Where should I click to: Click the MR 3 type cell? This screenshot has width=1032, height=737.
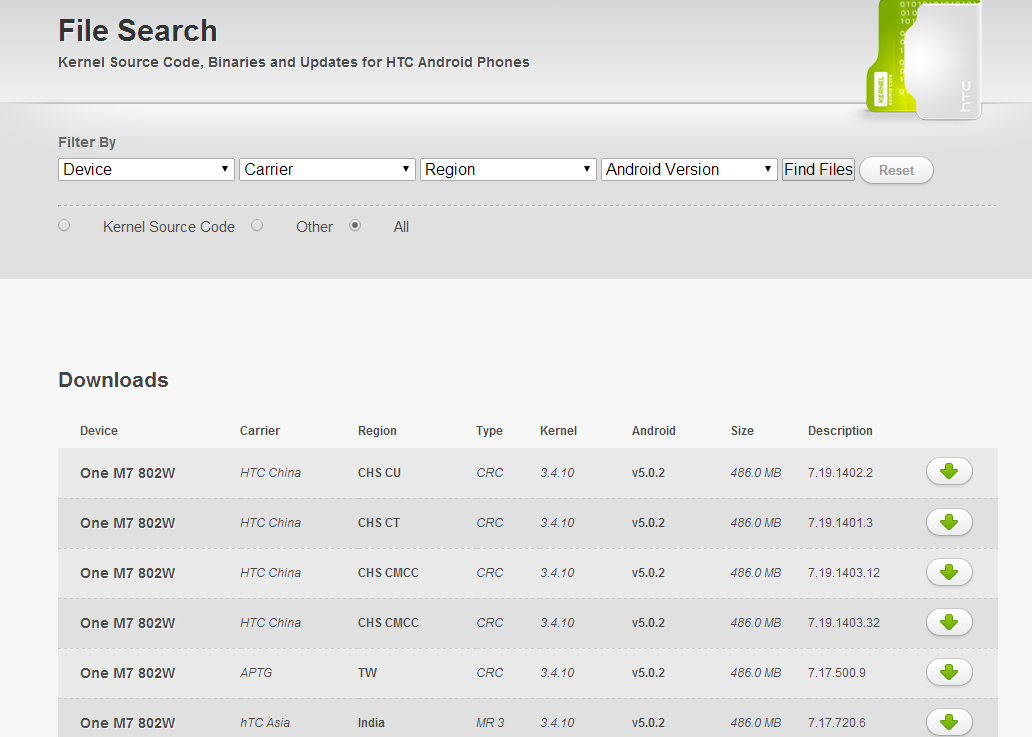point(490,723)
